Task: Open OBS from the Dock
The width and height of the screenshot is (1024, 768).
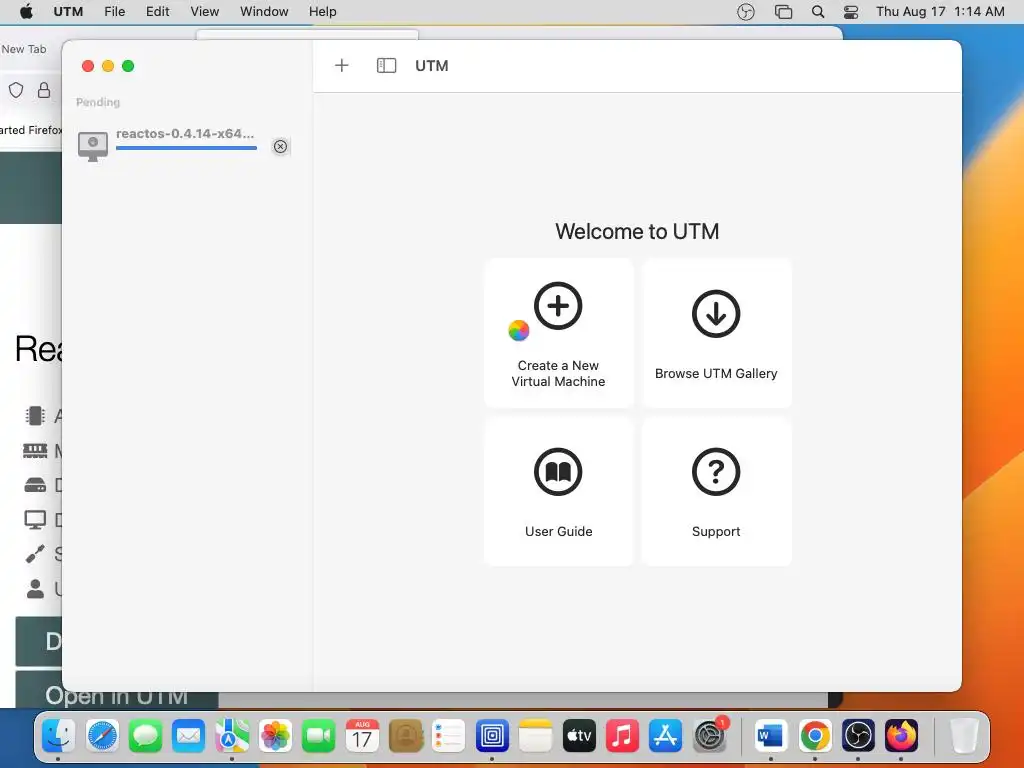Action: pyautogui.click(x=857, y=736)
